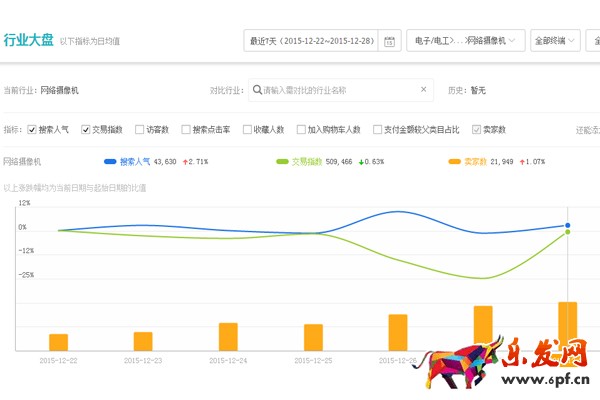Check the 收藏人数 indicator
The width and height of the screenshot is (600, 400).
click(246, 130)
